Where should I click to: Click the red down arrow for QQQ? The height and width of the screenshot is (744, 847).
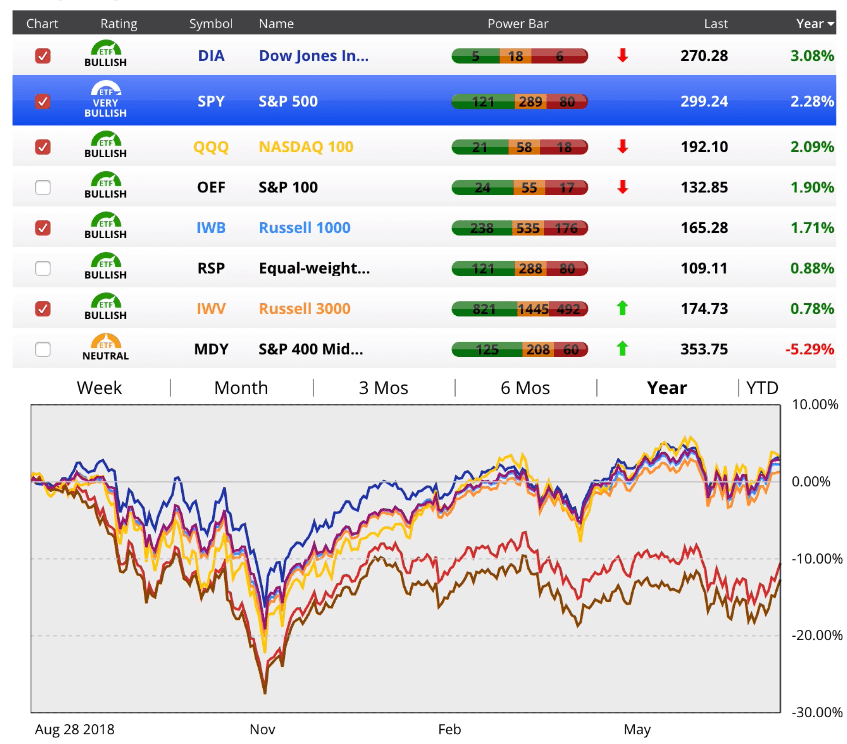(x=622, y=146)
